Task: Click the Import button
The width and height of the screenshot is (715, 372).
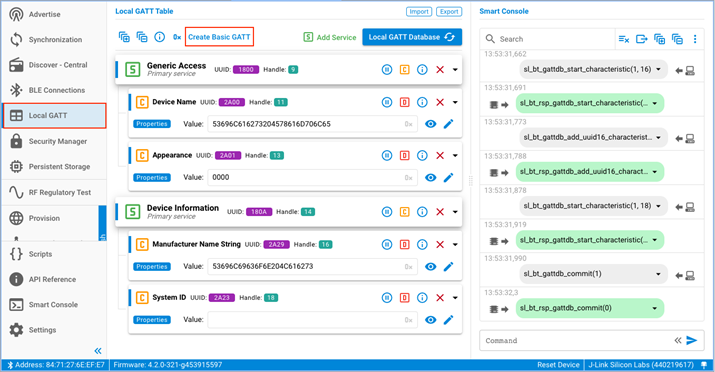Action: click(419, 11)
